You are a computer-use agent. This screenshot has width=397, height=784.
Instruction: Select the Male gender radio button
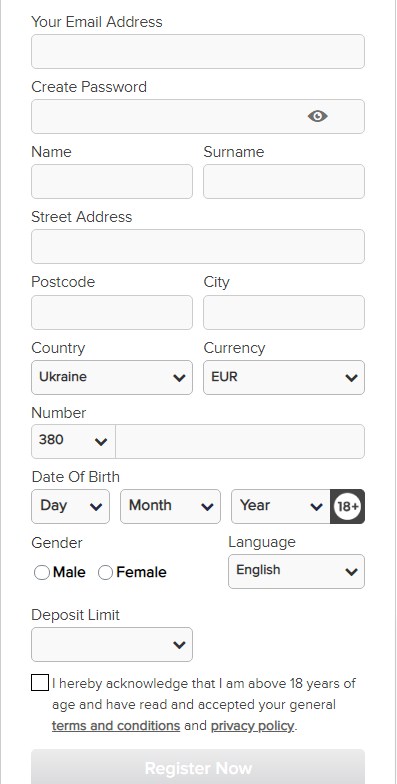pyautogui.click(x=42, y=572)
